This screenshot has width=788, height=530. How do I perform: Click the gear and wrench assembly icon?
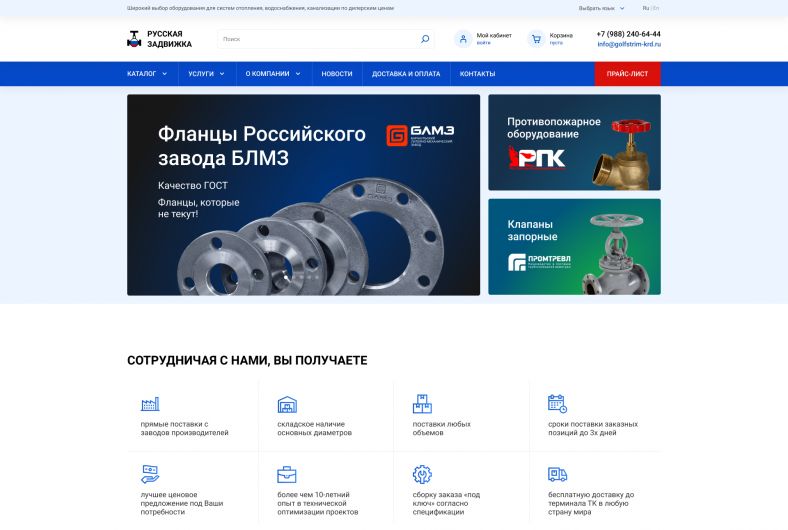pos(422,474)
